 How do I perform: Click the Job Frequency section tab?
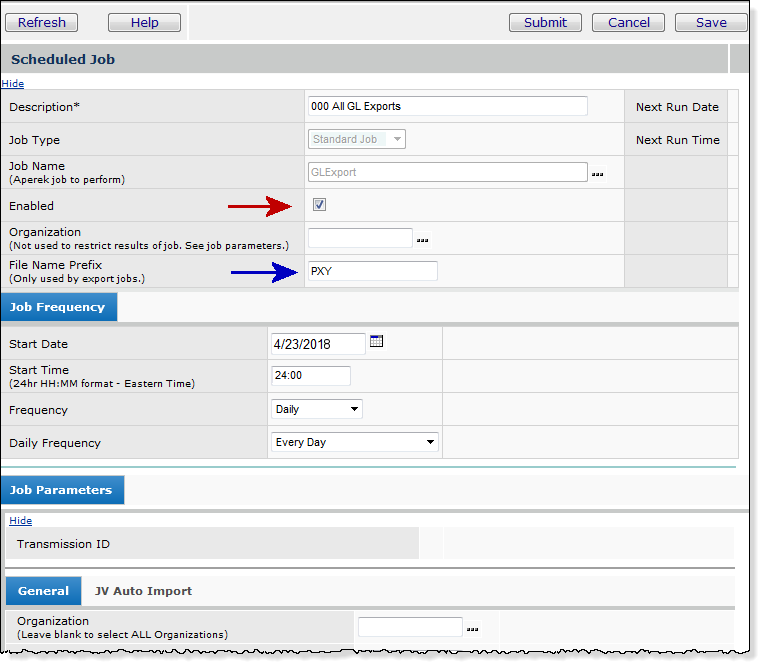(x=58, y=307)
